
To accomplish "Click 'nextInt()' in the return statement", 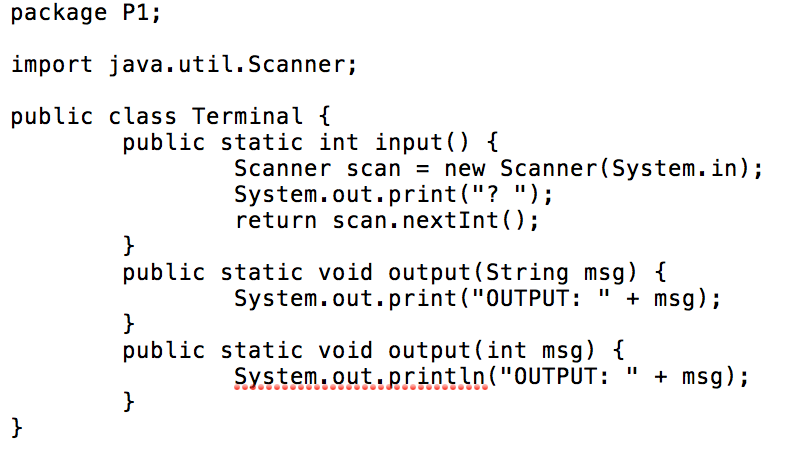I will click(463, 220).
